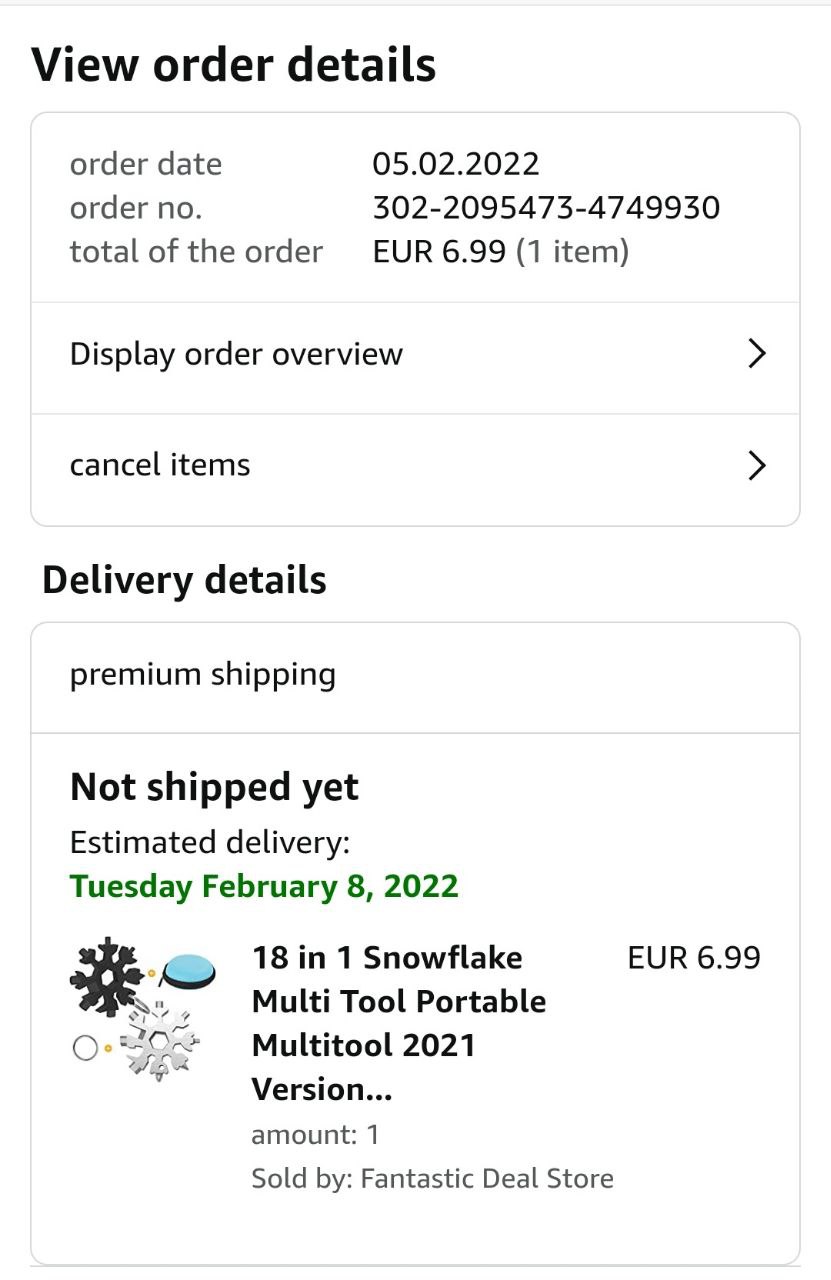Expand the Display order overview chevron
The image size is (831, 1280).
pyautogui.click(x=757, y=354)
